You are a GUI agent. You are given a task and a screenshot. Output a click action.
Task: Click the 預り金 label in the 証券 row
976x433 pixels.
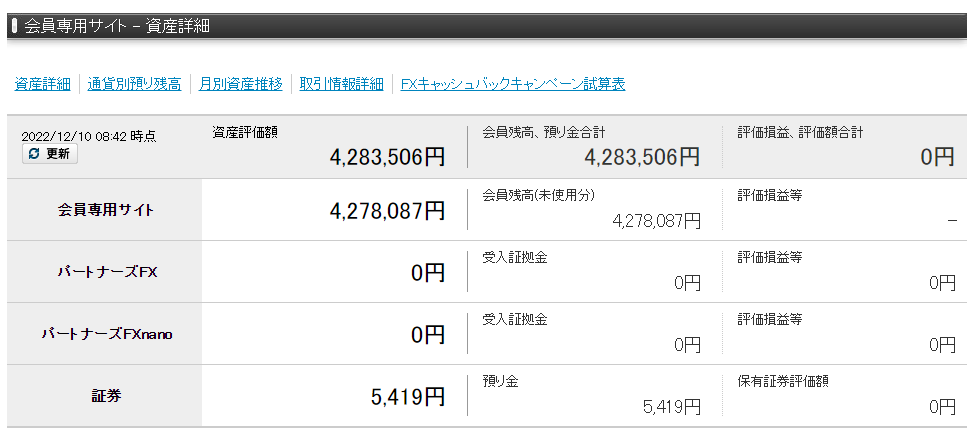[x=500, y=381]
